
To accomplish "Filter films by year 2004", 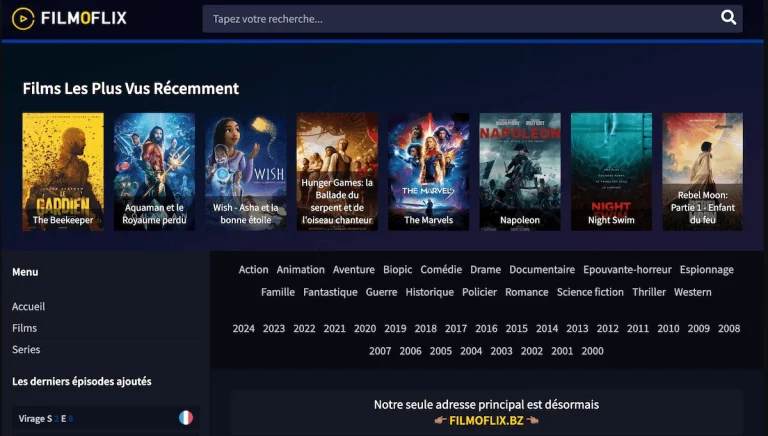I will click(x=471, y=351).
